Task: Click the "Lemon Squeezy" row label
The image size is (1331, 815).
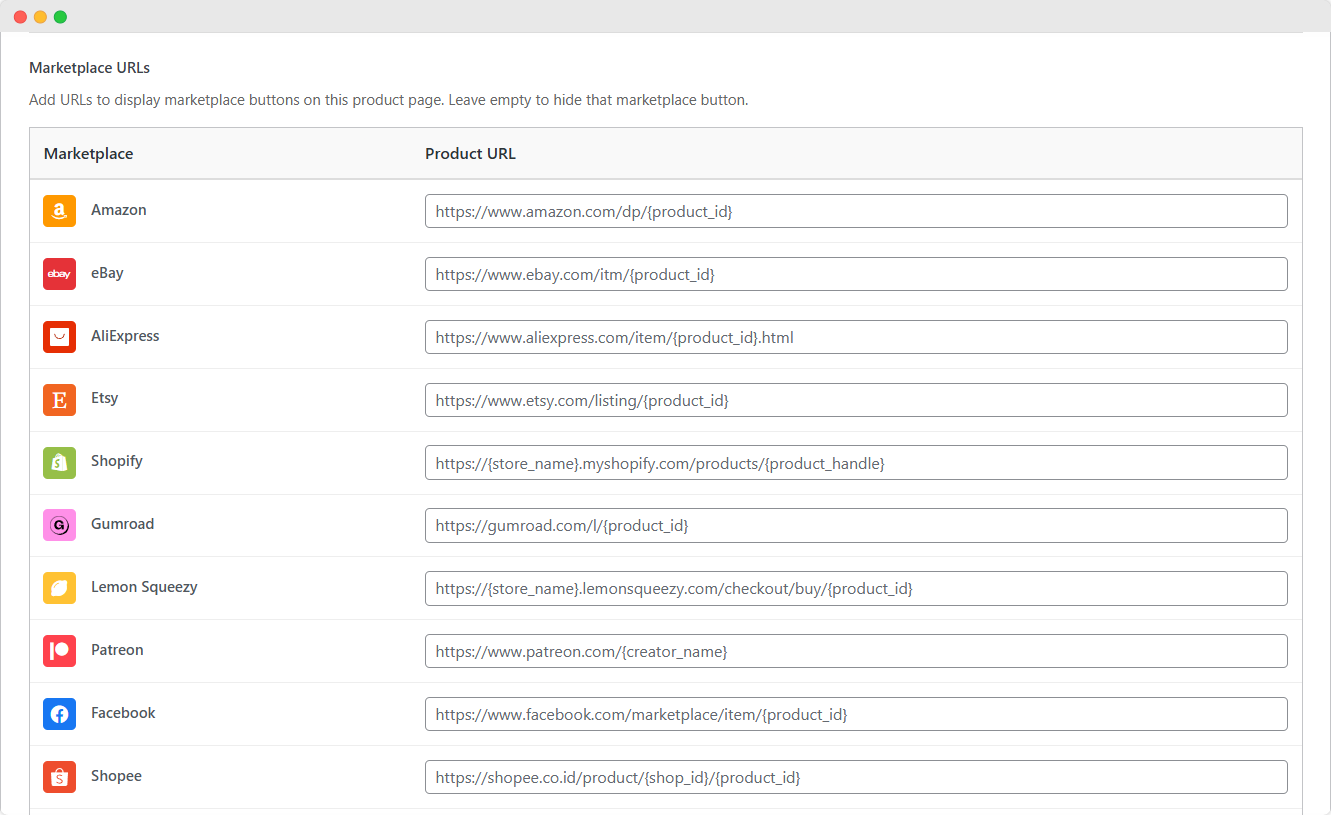Action: pyautogui.click(x=144, y=587)
